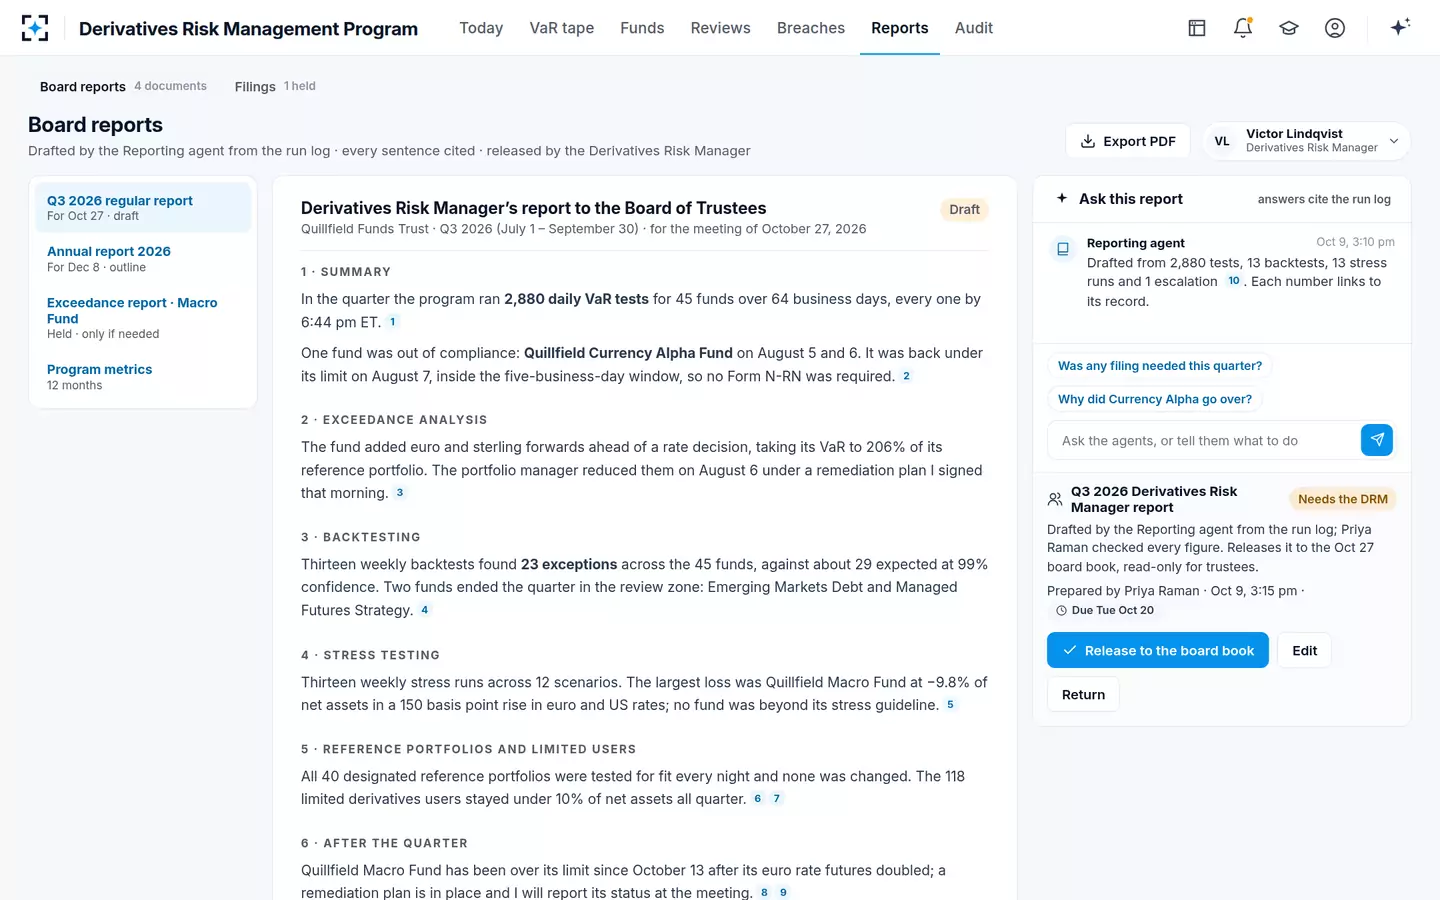The image size is (1440, 900).
Task: Click the graduation cap help icon
Action: pyautogui.click(x=1289, y=28)
